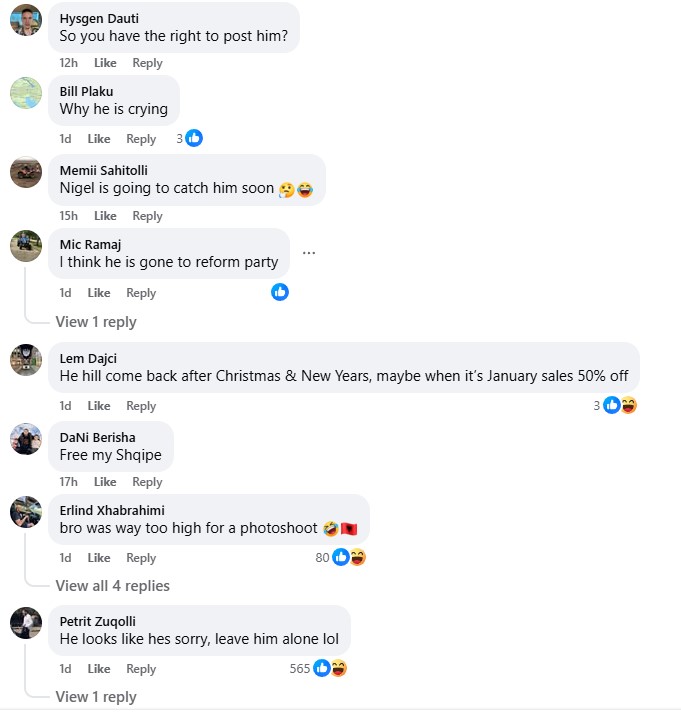This screenshot has width=681, height=717.
Task: Open DaNi Berisha's avatar thumbnail
Action: 26,439
